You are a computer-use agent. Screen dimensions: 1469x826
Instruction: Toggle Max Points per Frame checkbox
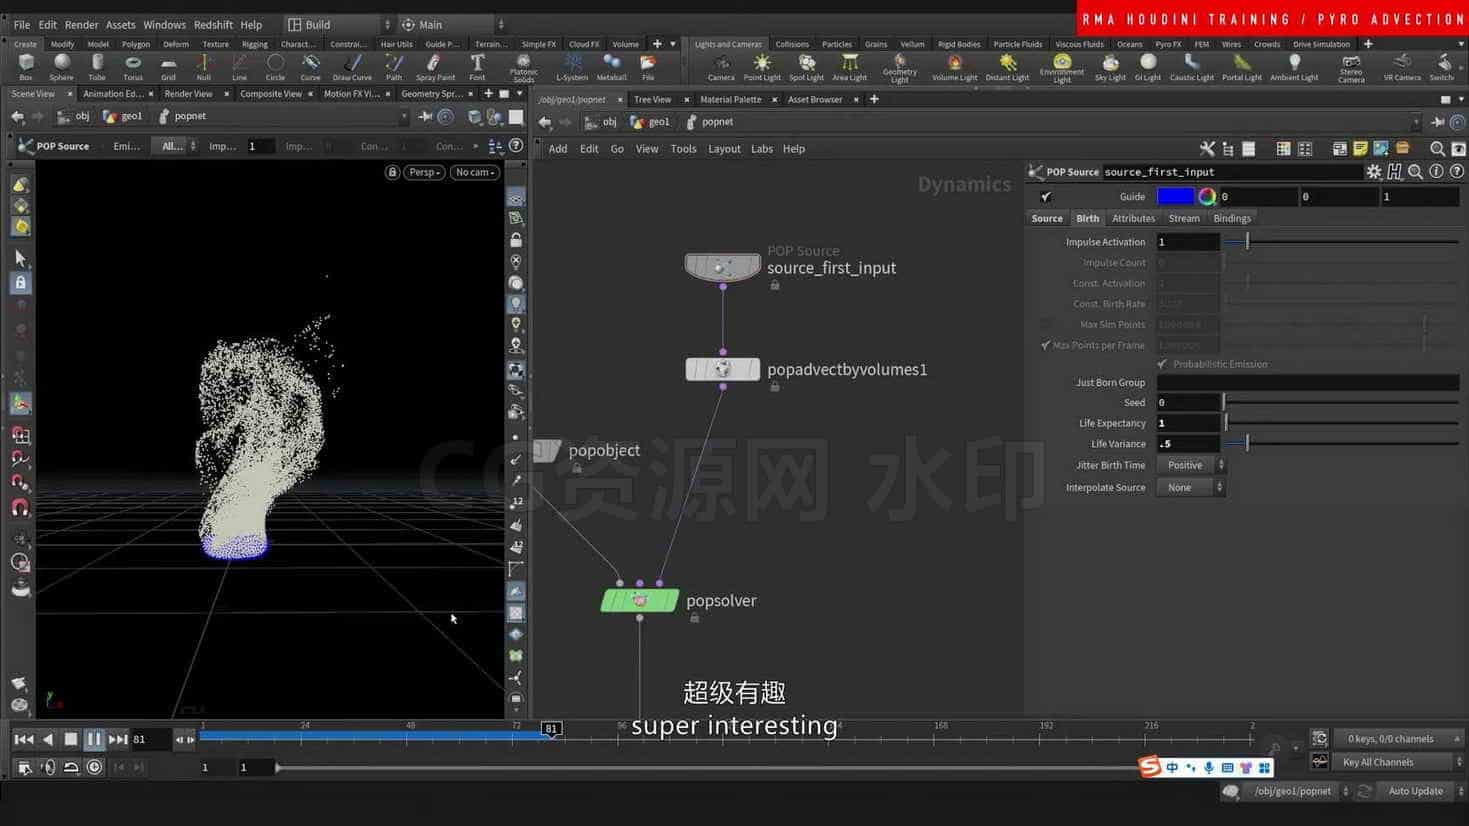pos(1046,345)
